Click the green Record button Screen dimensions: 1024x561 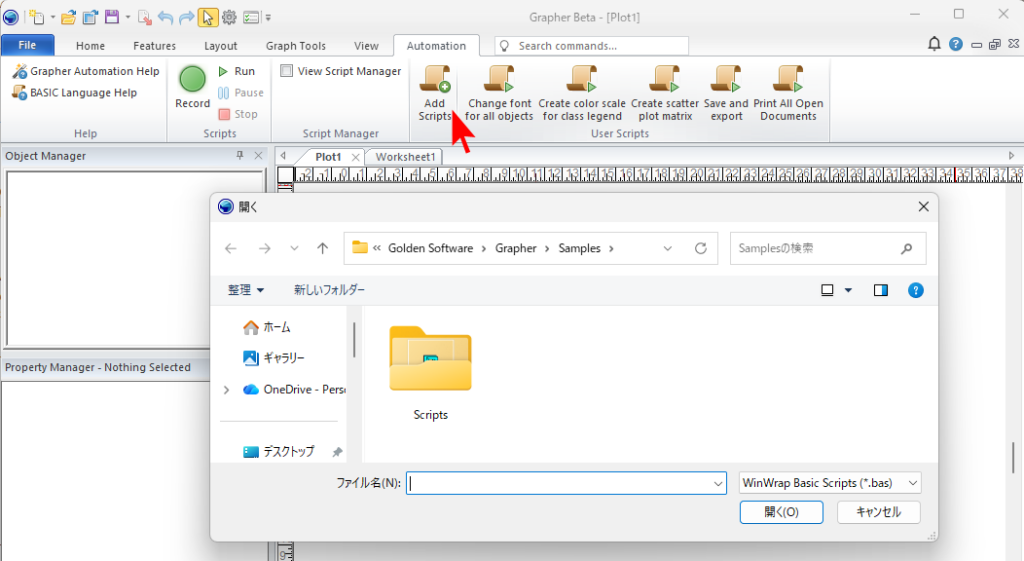click(193, 80)
